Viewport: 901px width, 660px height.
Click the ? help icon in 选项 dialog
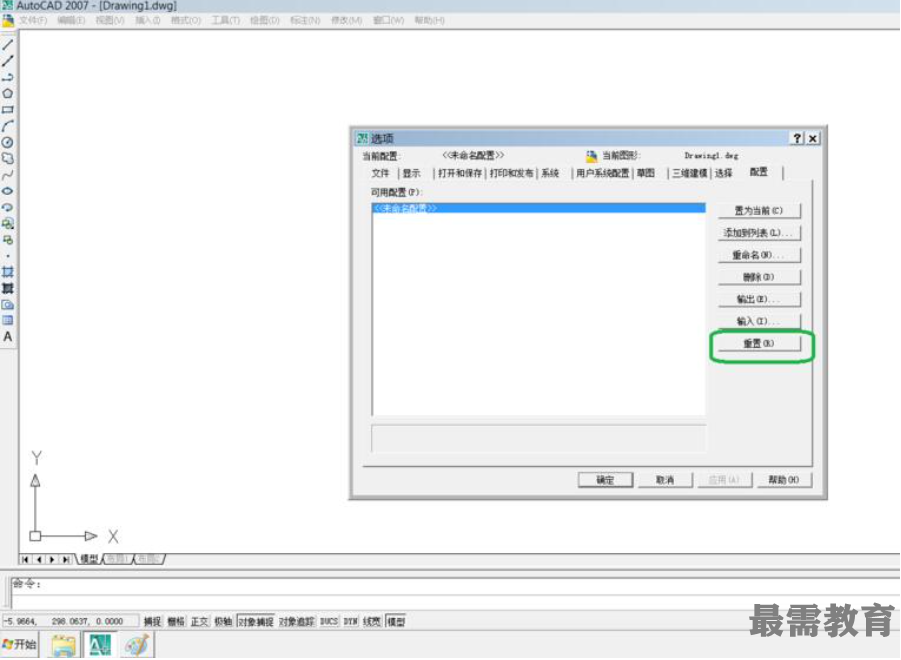796,138
